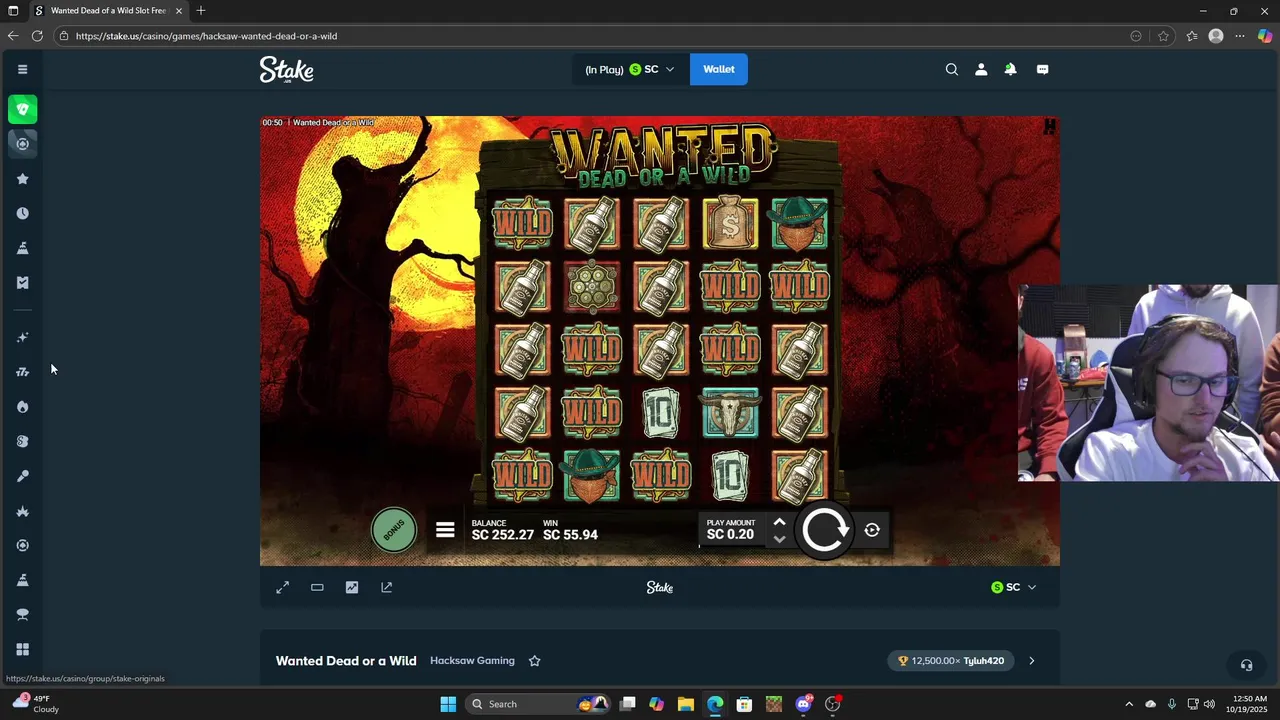This screenshot has height=720, width=1280.
Task: Open live stats chart icon below game
Action: click(352, 587)
